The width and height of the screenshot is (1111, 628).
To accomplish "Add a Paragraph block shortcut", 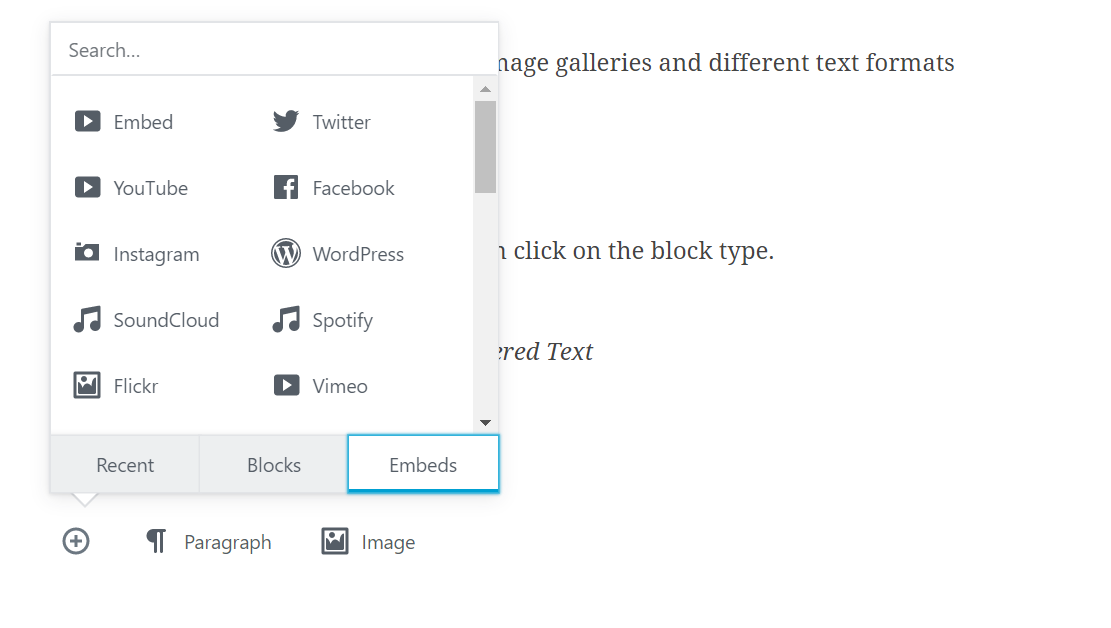I will click(x=208, y=542).
